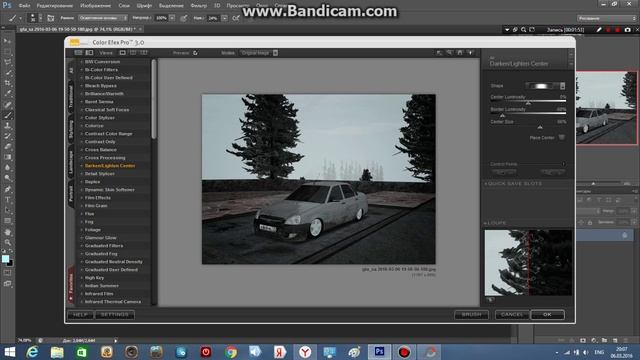The height and width of the screenshot is (360, 640).
Task: Open Internet Explorer from the taskbar
Action: 32,352
